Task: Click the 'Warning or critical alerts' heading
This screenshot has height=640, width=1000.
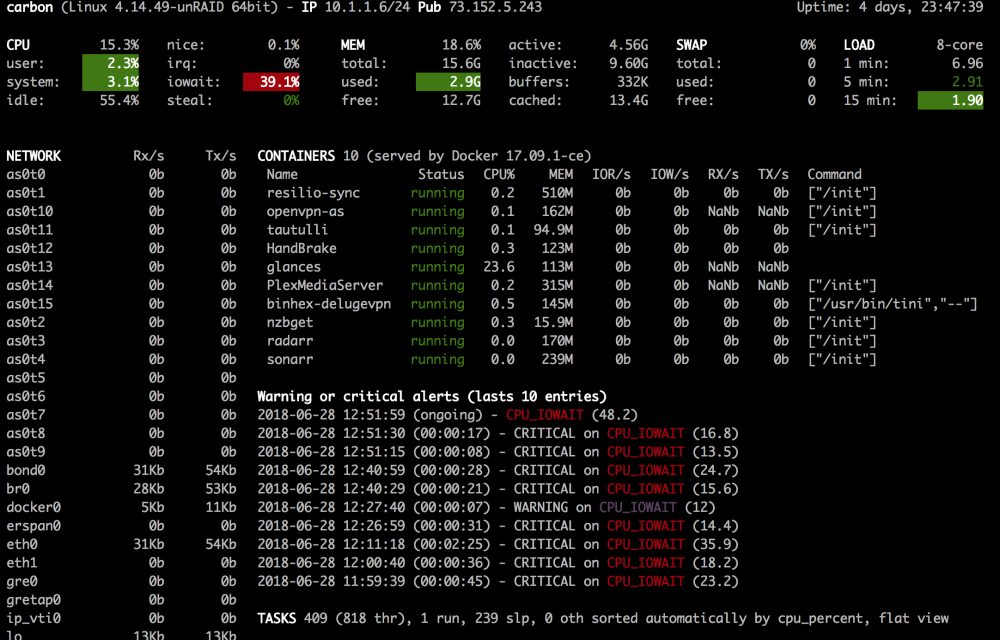Action: (432, 396)
